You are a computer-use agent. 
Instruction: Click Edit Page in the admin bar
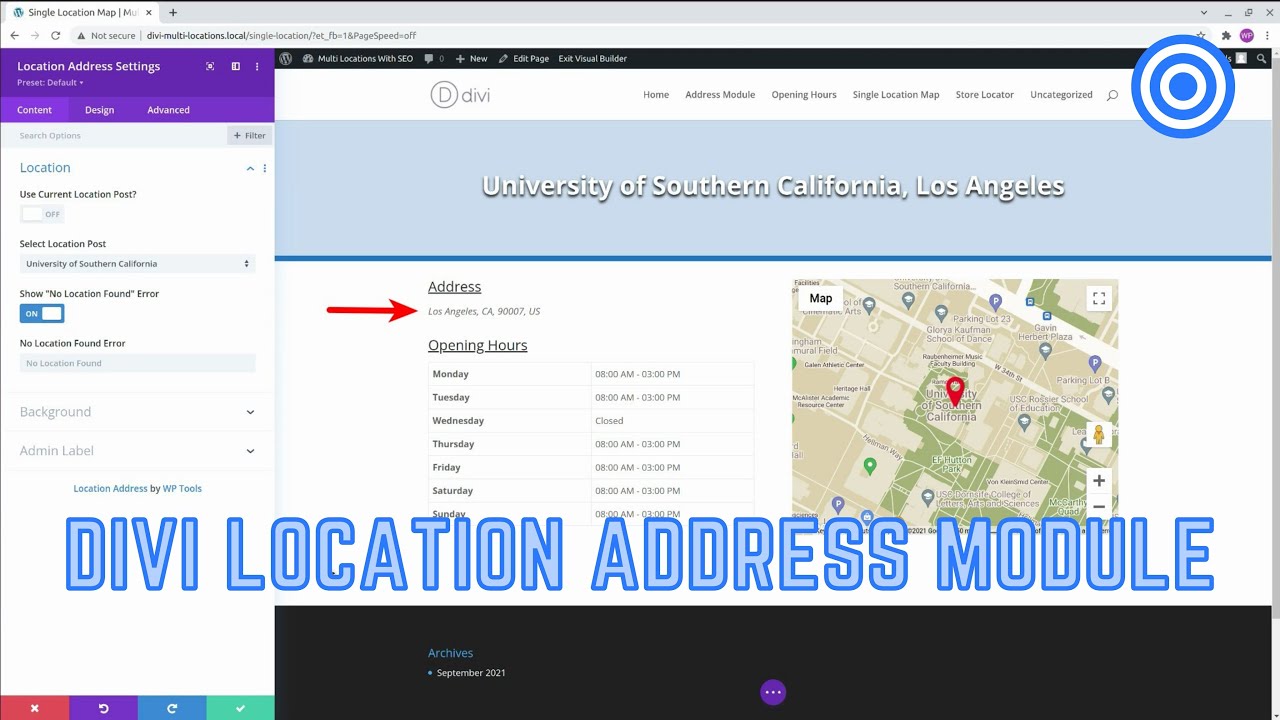524,58
